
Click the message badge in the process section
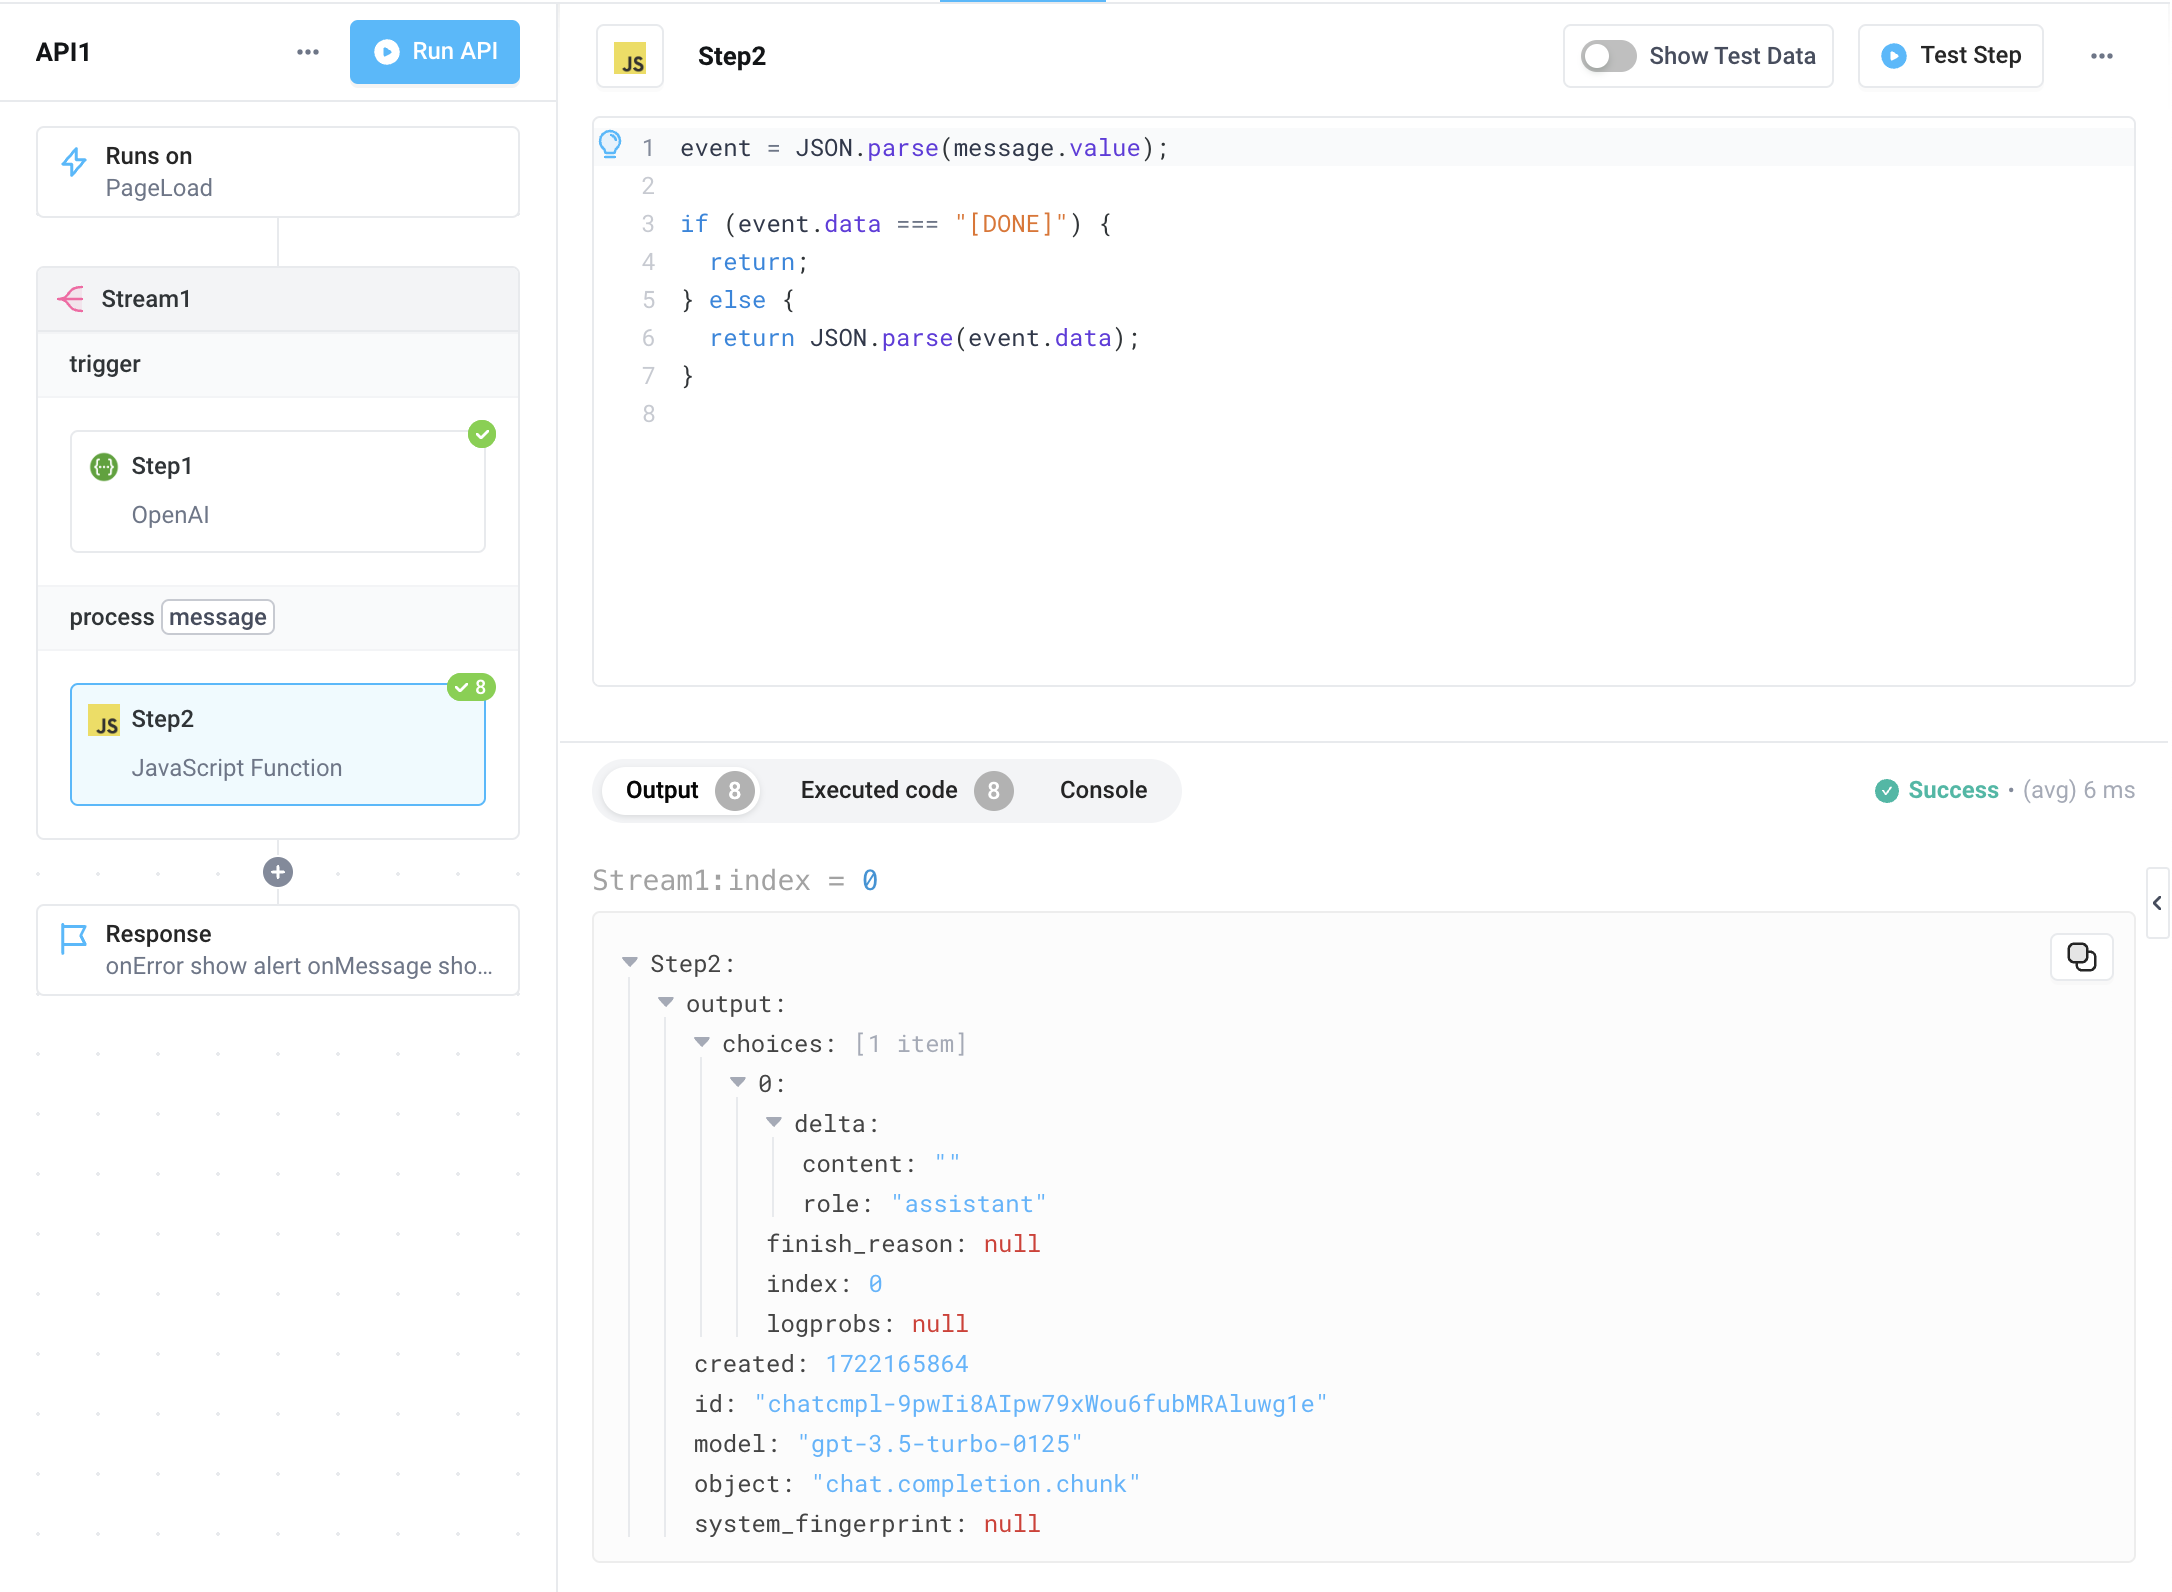pyautogui.click(x=217, y=617)
